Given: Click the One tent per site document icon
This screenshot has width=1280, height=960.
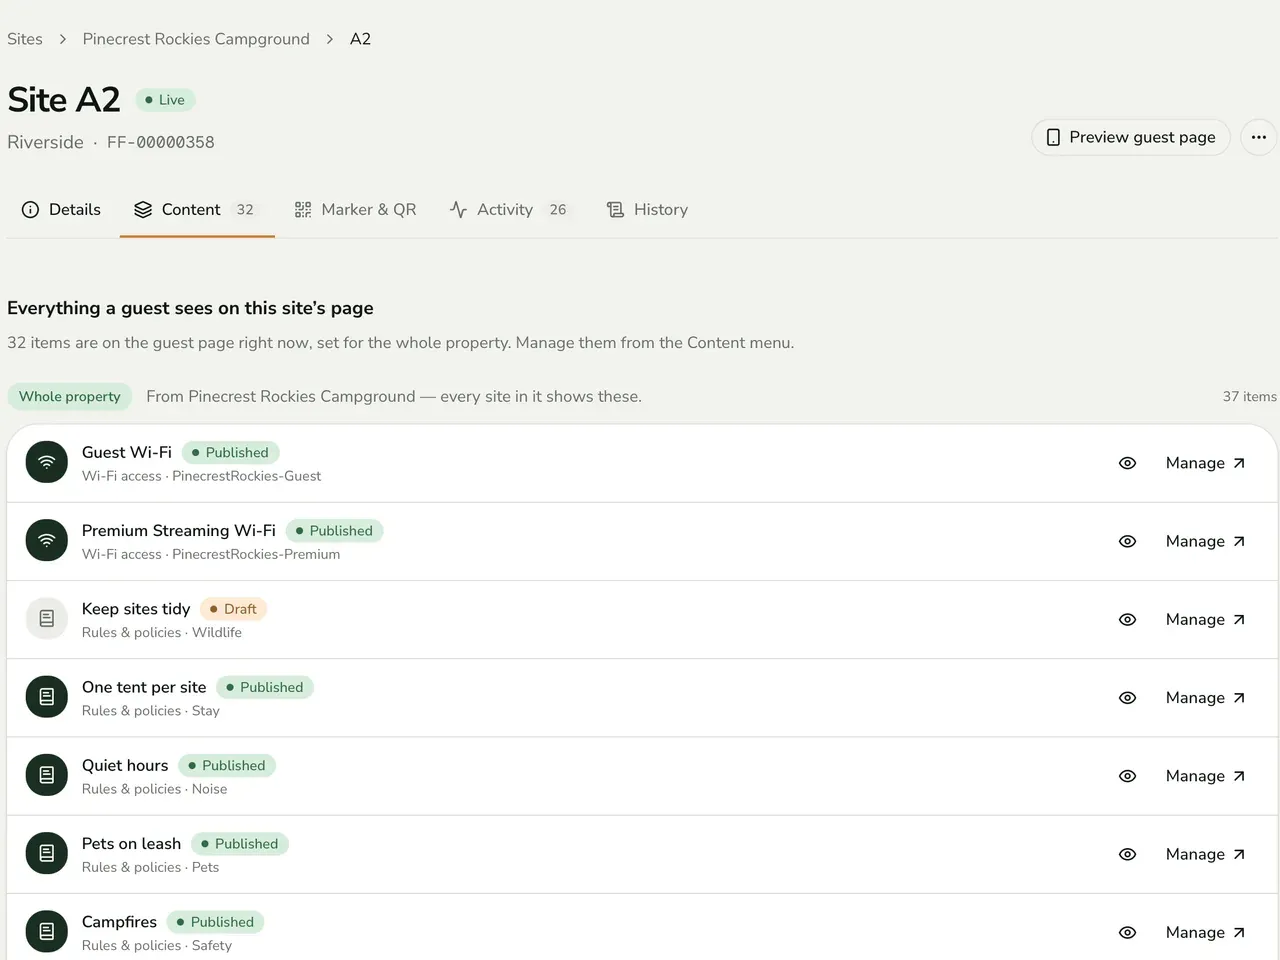Looking at the screenshot, I should 47,697.
